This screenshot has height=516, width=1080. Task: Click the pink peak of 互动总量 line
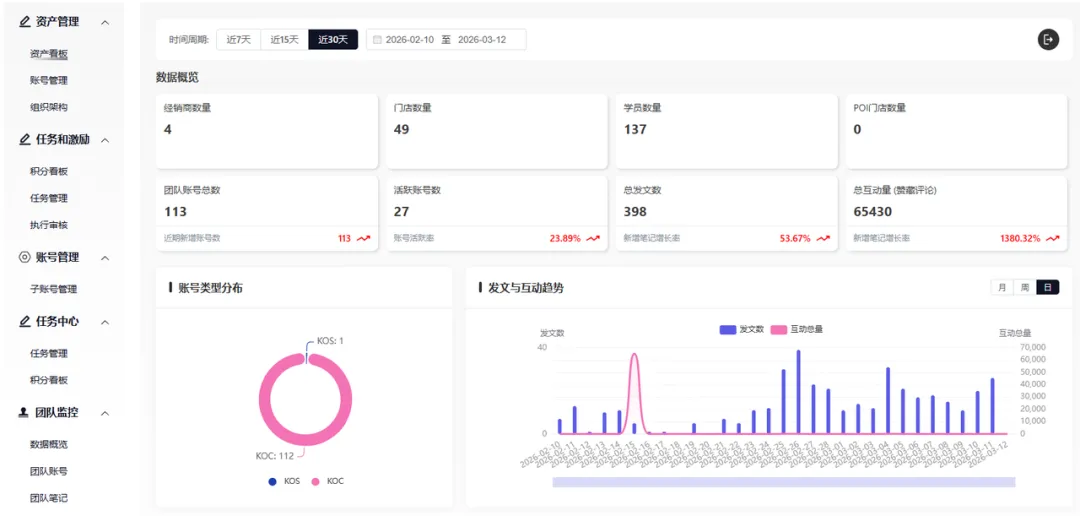(634, 356)
